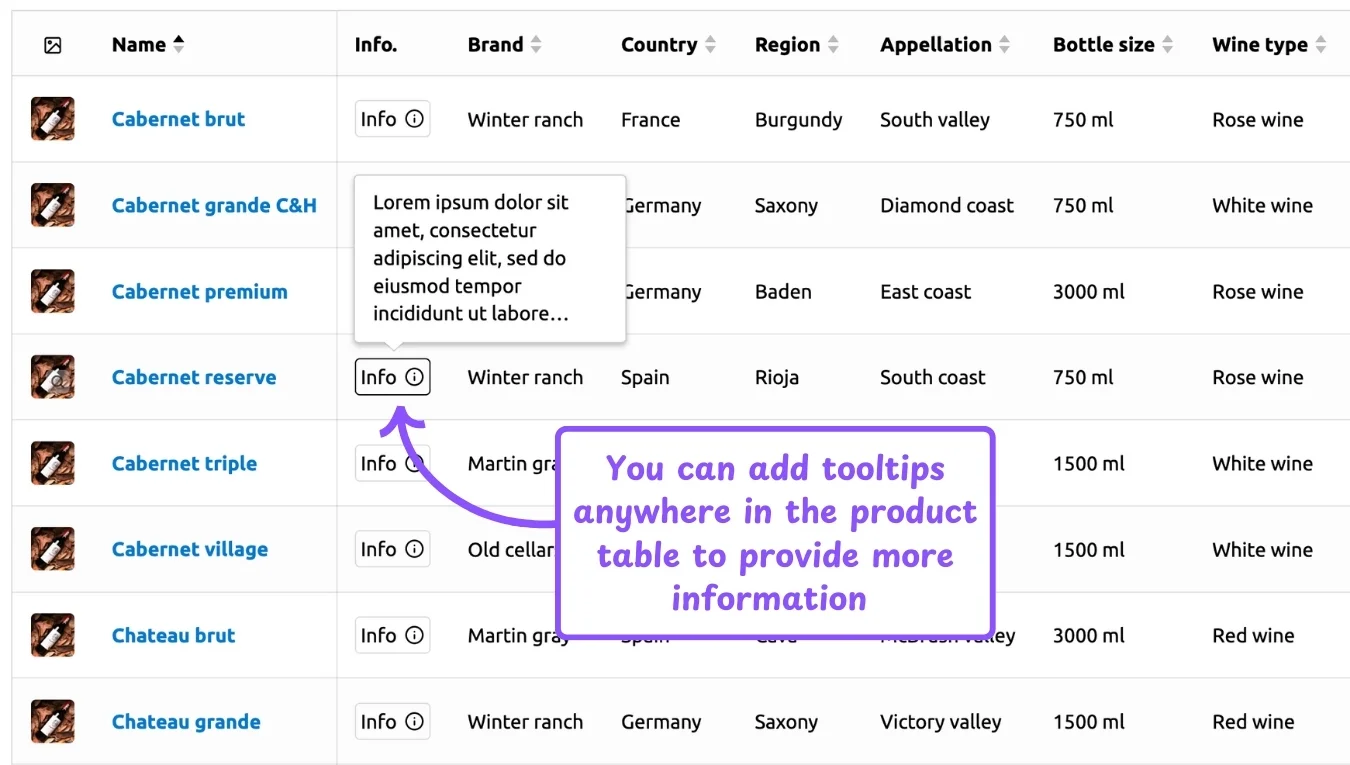Click Info button in Chateau brut row
Image resolution: width=1350 pixels, height=765 pixels.
[x=392, y=635]
